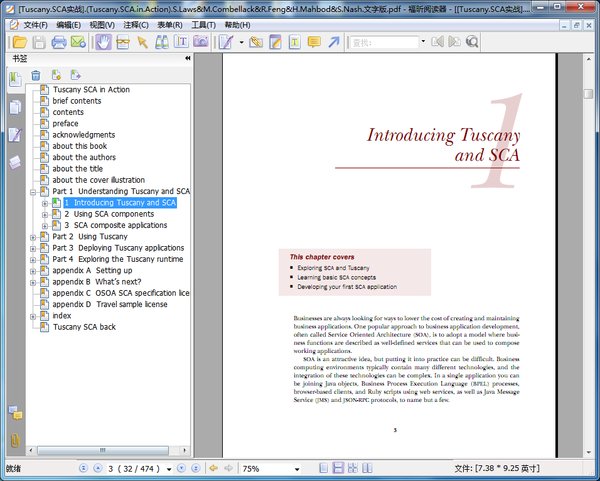Click into the find search field

click(x=384, y=42)
